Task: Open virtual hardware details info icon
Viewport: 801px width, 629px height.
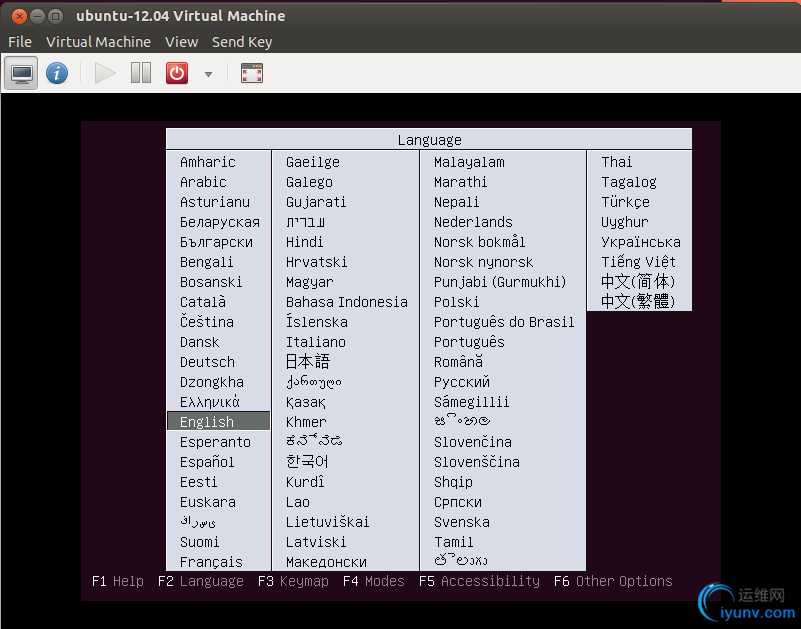Action: tap(57, 73)
